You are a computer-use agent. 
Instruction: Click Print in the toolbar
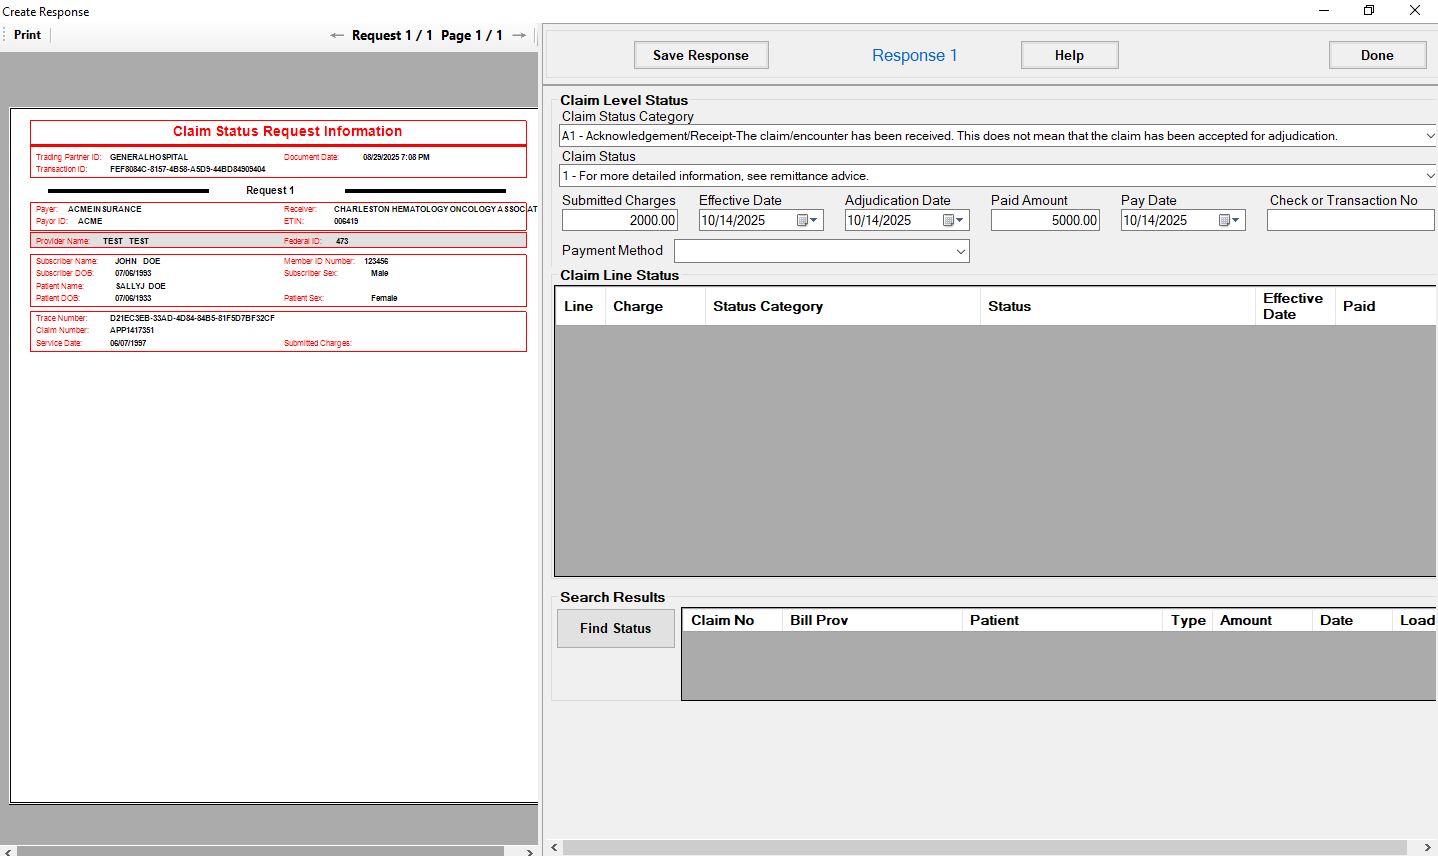[x=27, y=35]
